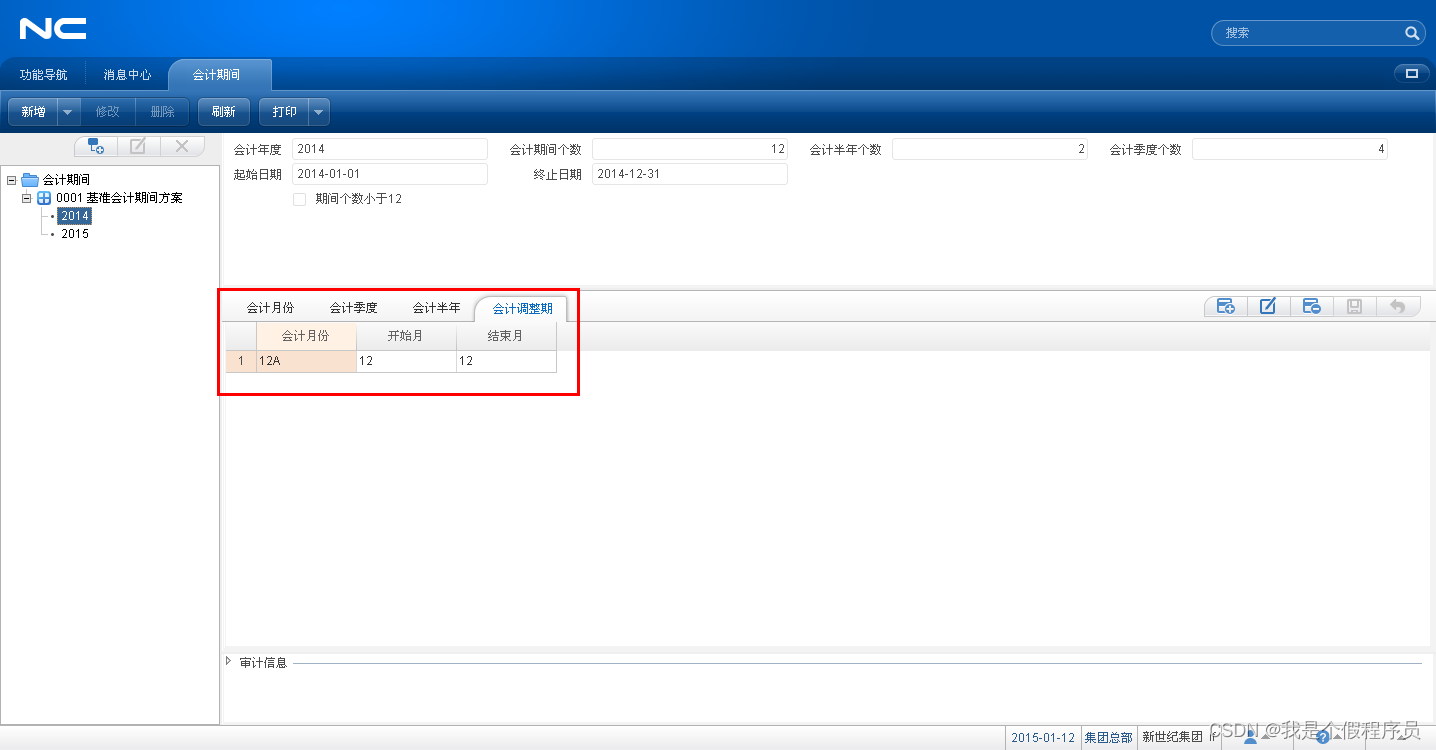1436x750 pixels.
Task: Collapse the 0001 基准会计期间方案 node
Action: pyautogui.click(x=27, y=198)
